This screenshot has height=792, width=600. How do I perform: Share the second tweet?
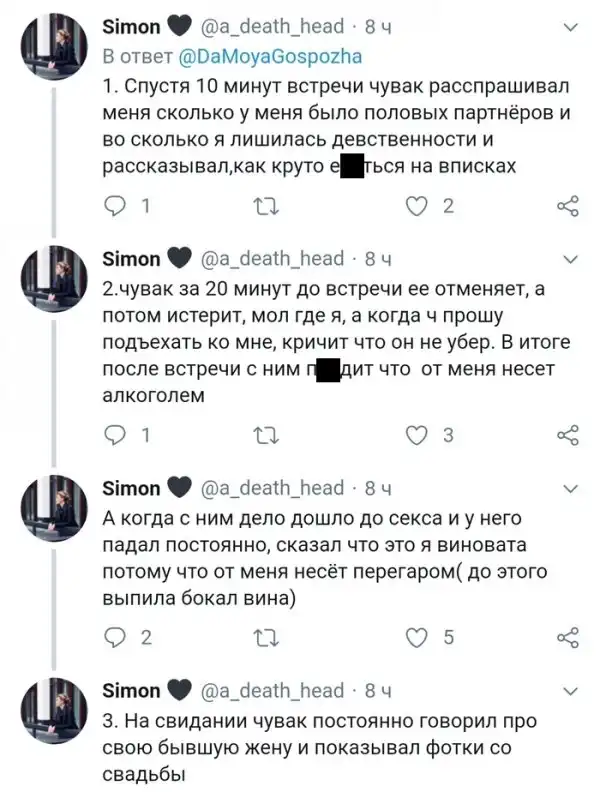click(567, 435)
